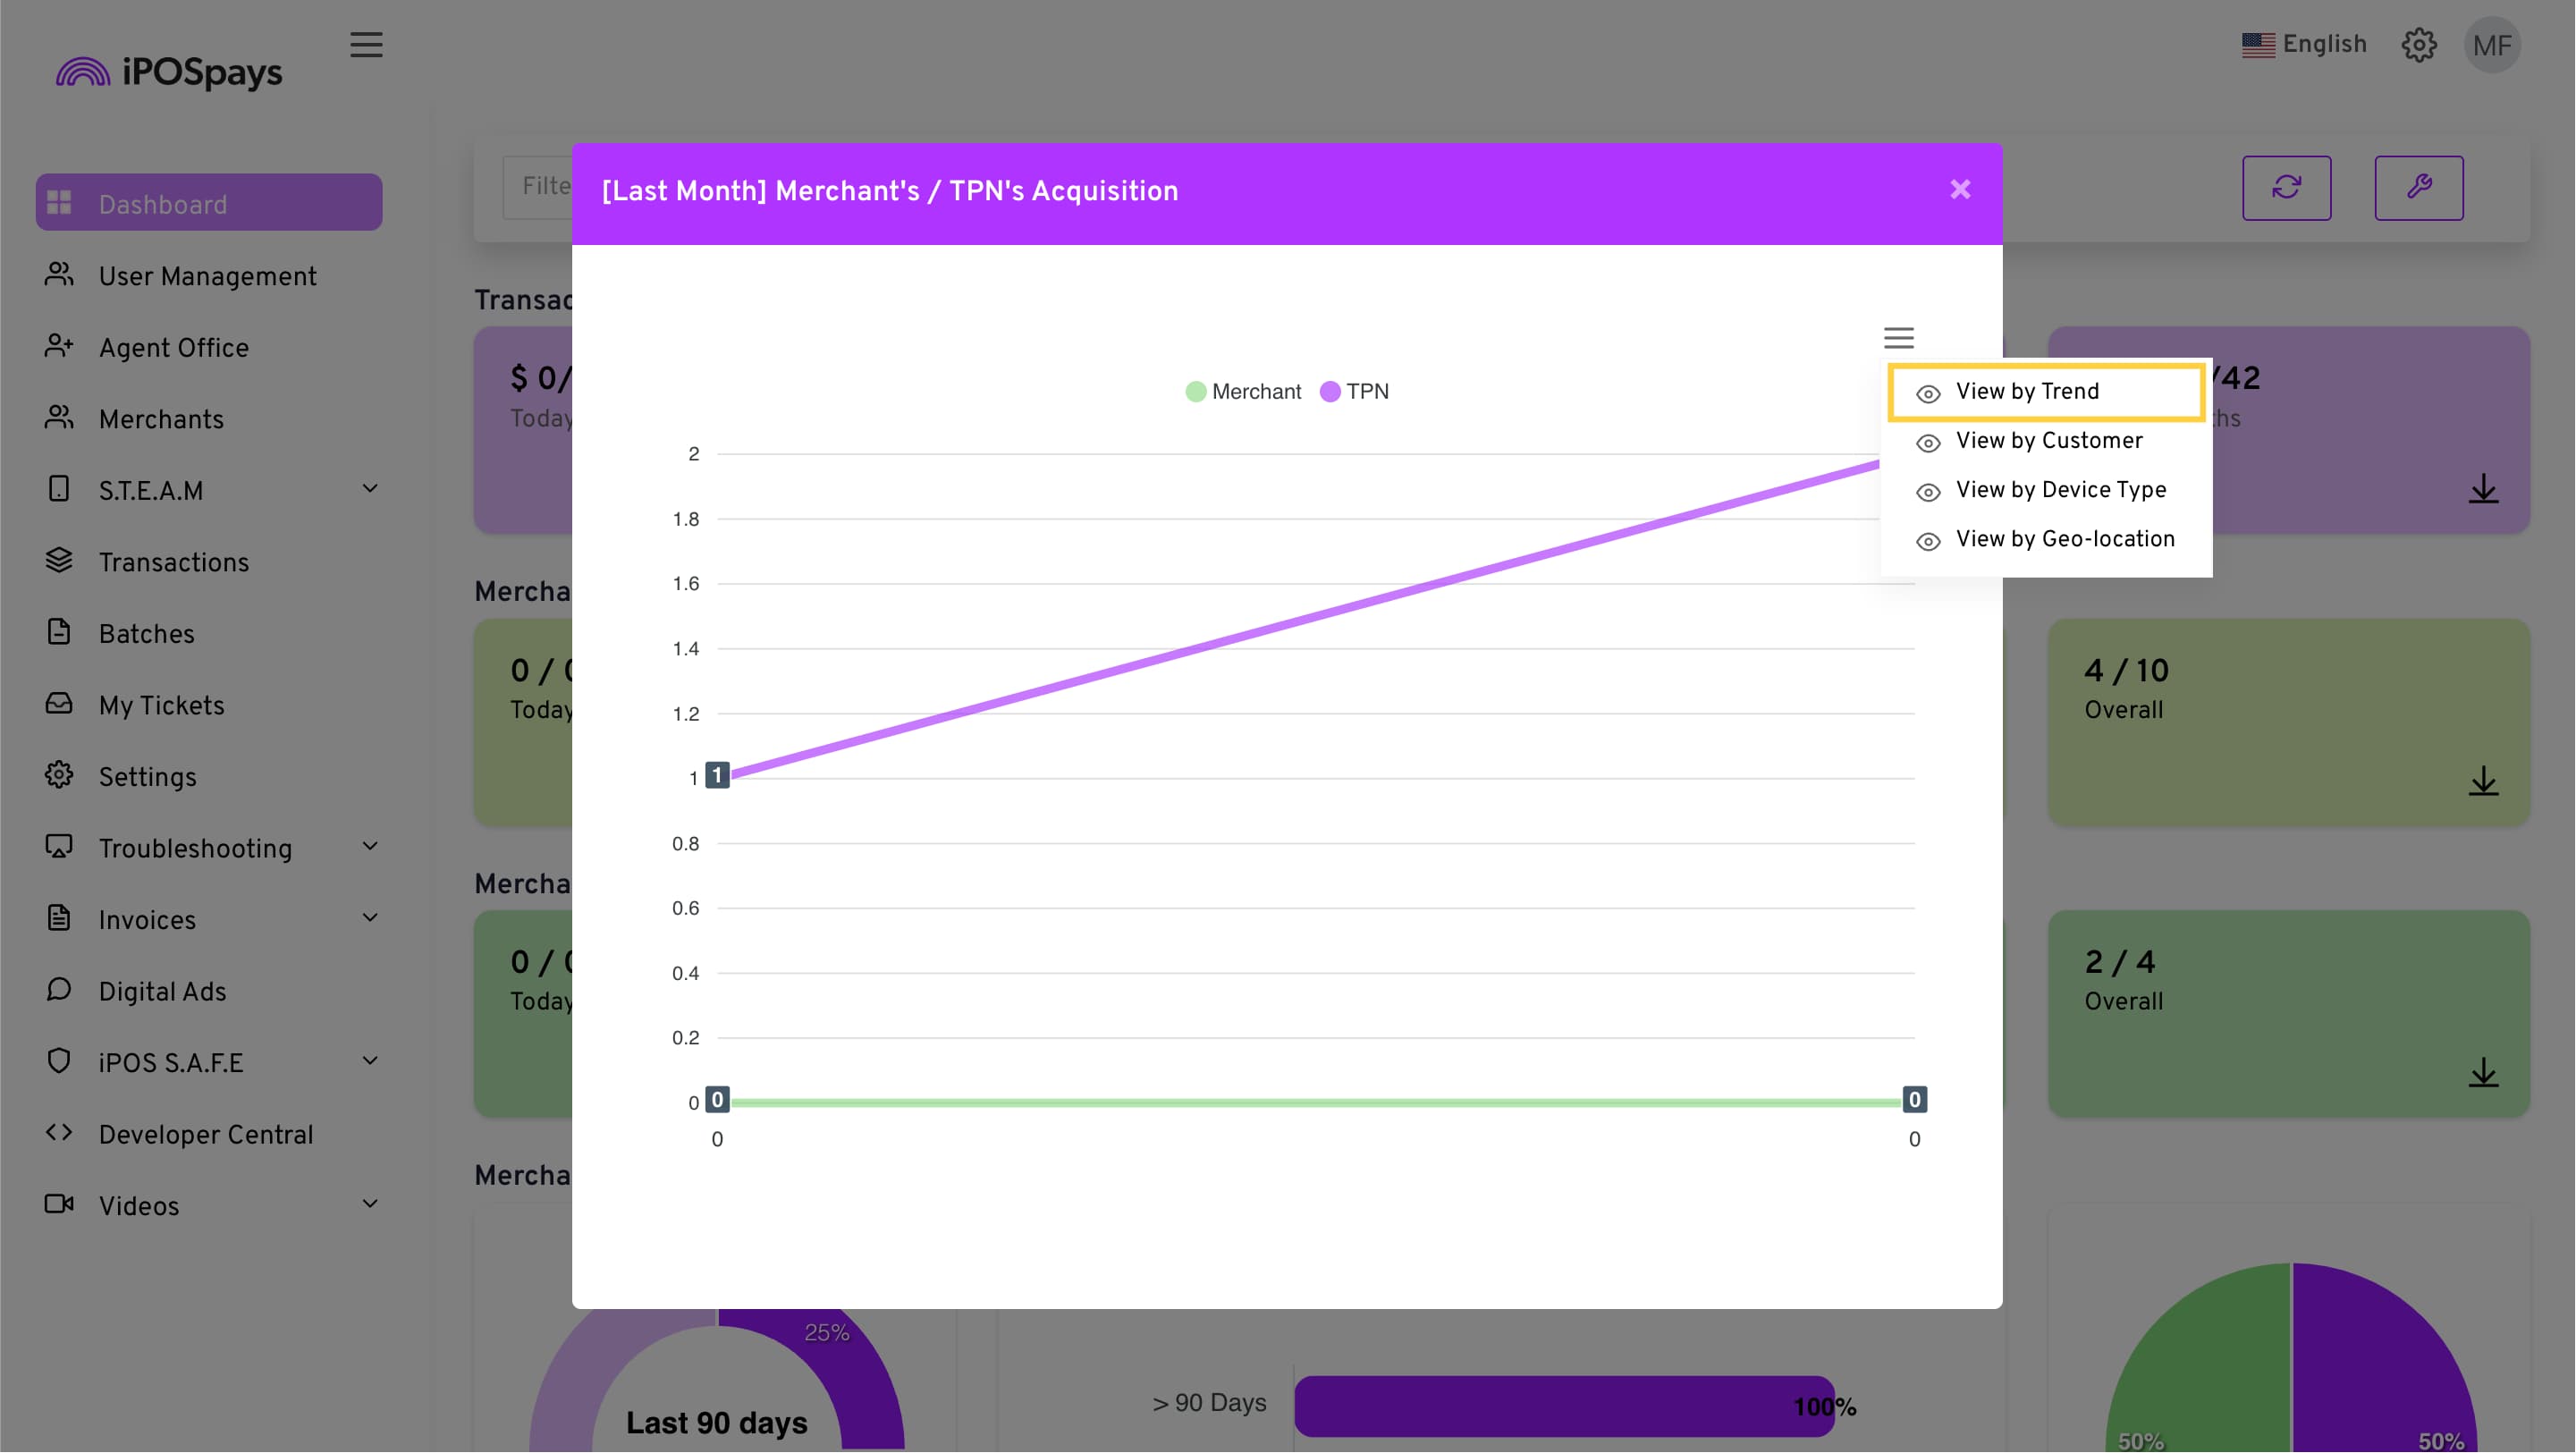This screenshot has width=2576, height=1453.
Task: Expand the Videos submenu chevron
Action: click(370, 1204)
